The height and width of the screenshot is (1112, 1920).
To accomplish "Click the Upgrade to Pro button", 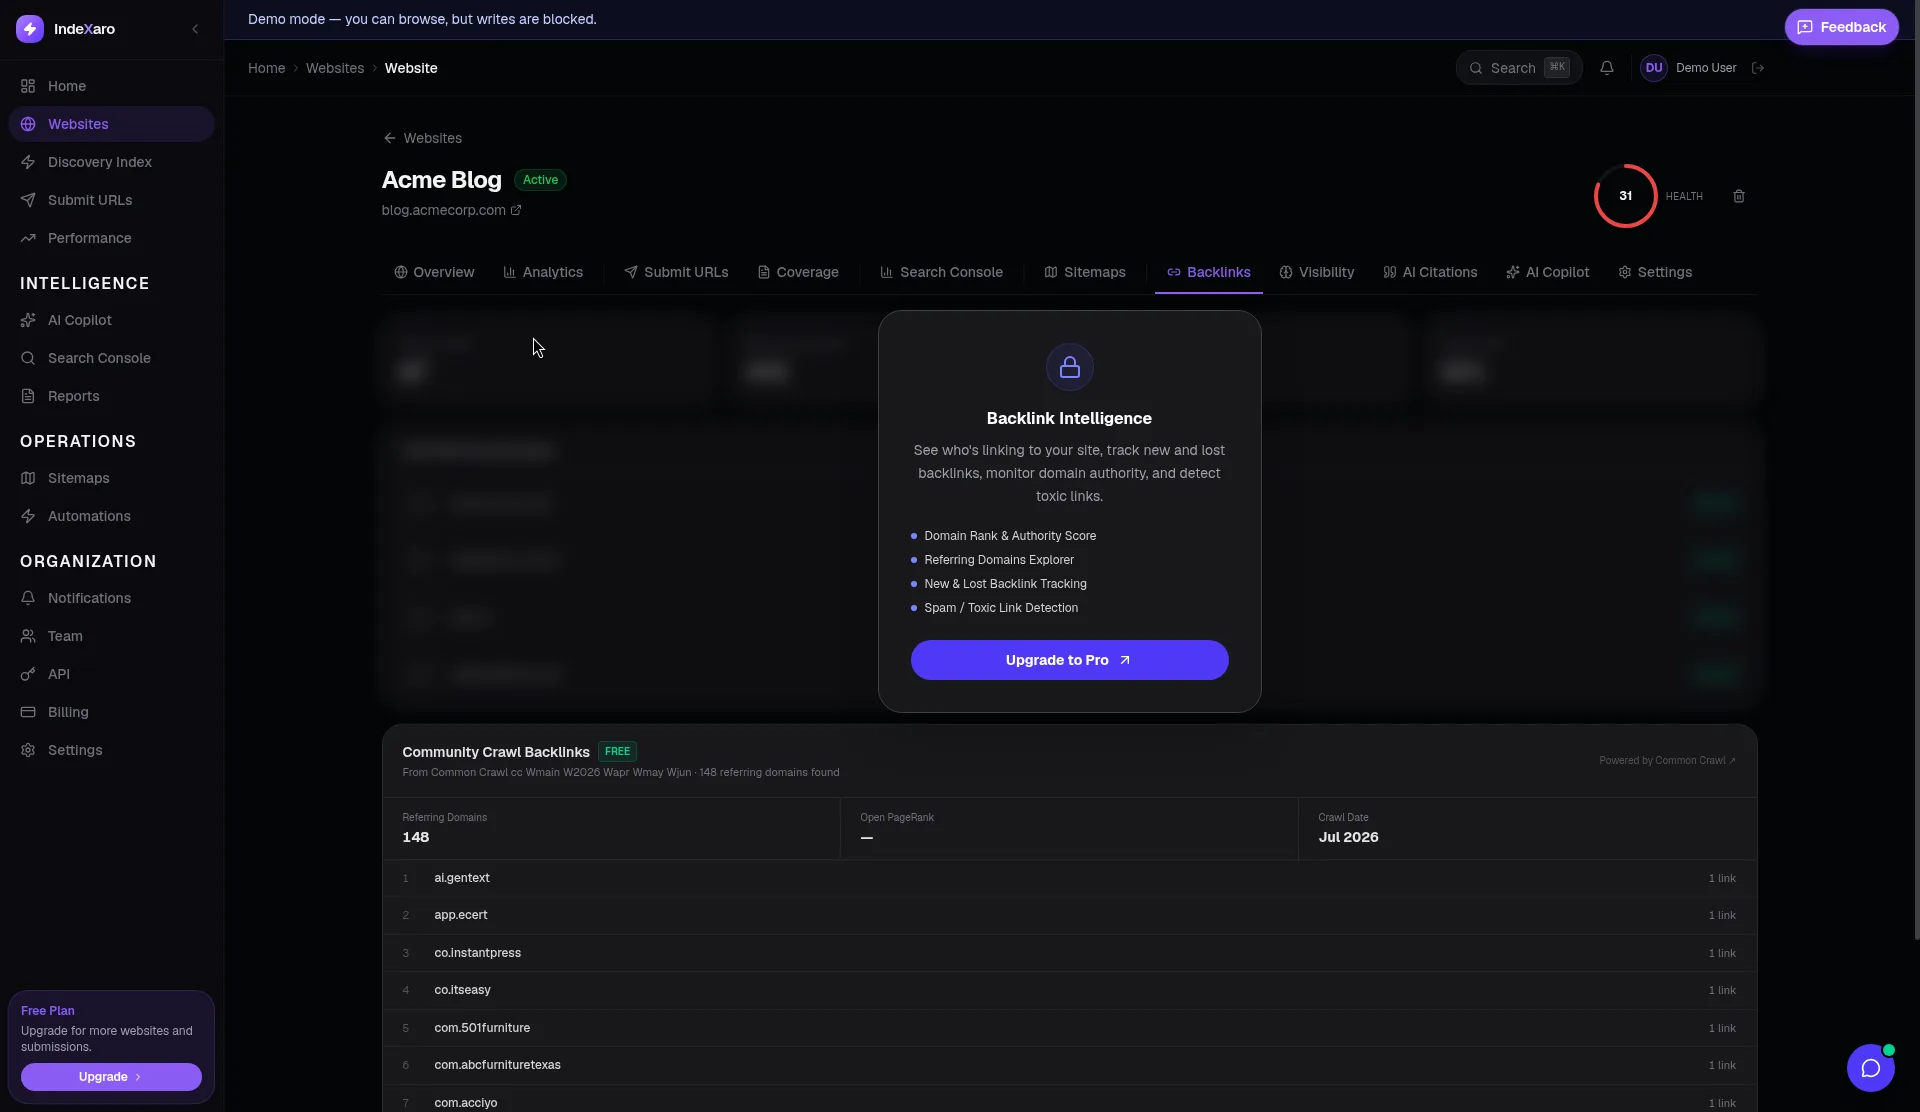I will pos(1069,660).
